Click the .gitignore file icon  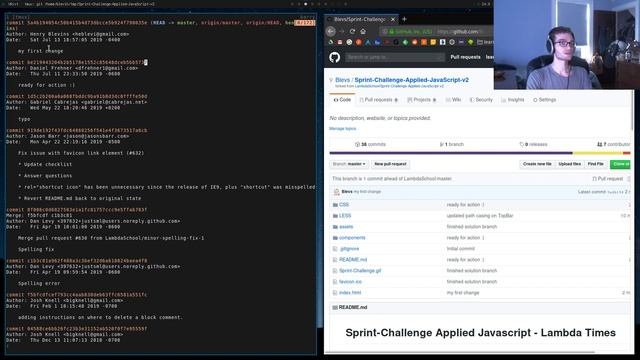point(335,249)
